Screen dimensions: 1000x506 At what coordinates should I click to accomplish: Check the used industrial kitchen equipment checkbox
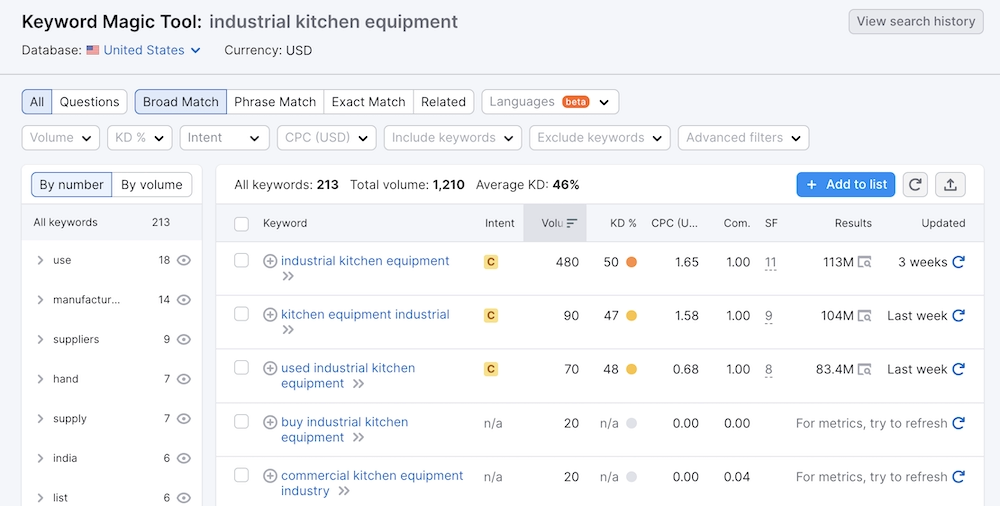(241, 368)
